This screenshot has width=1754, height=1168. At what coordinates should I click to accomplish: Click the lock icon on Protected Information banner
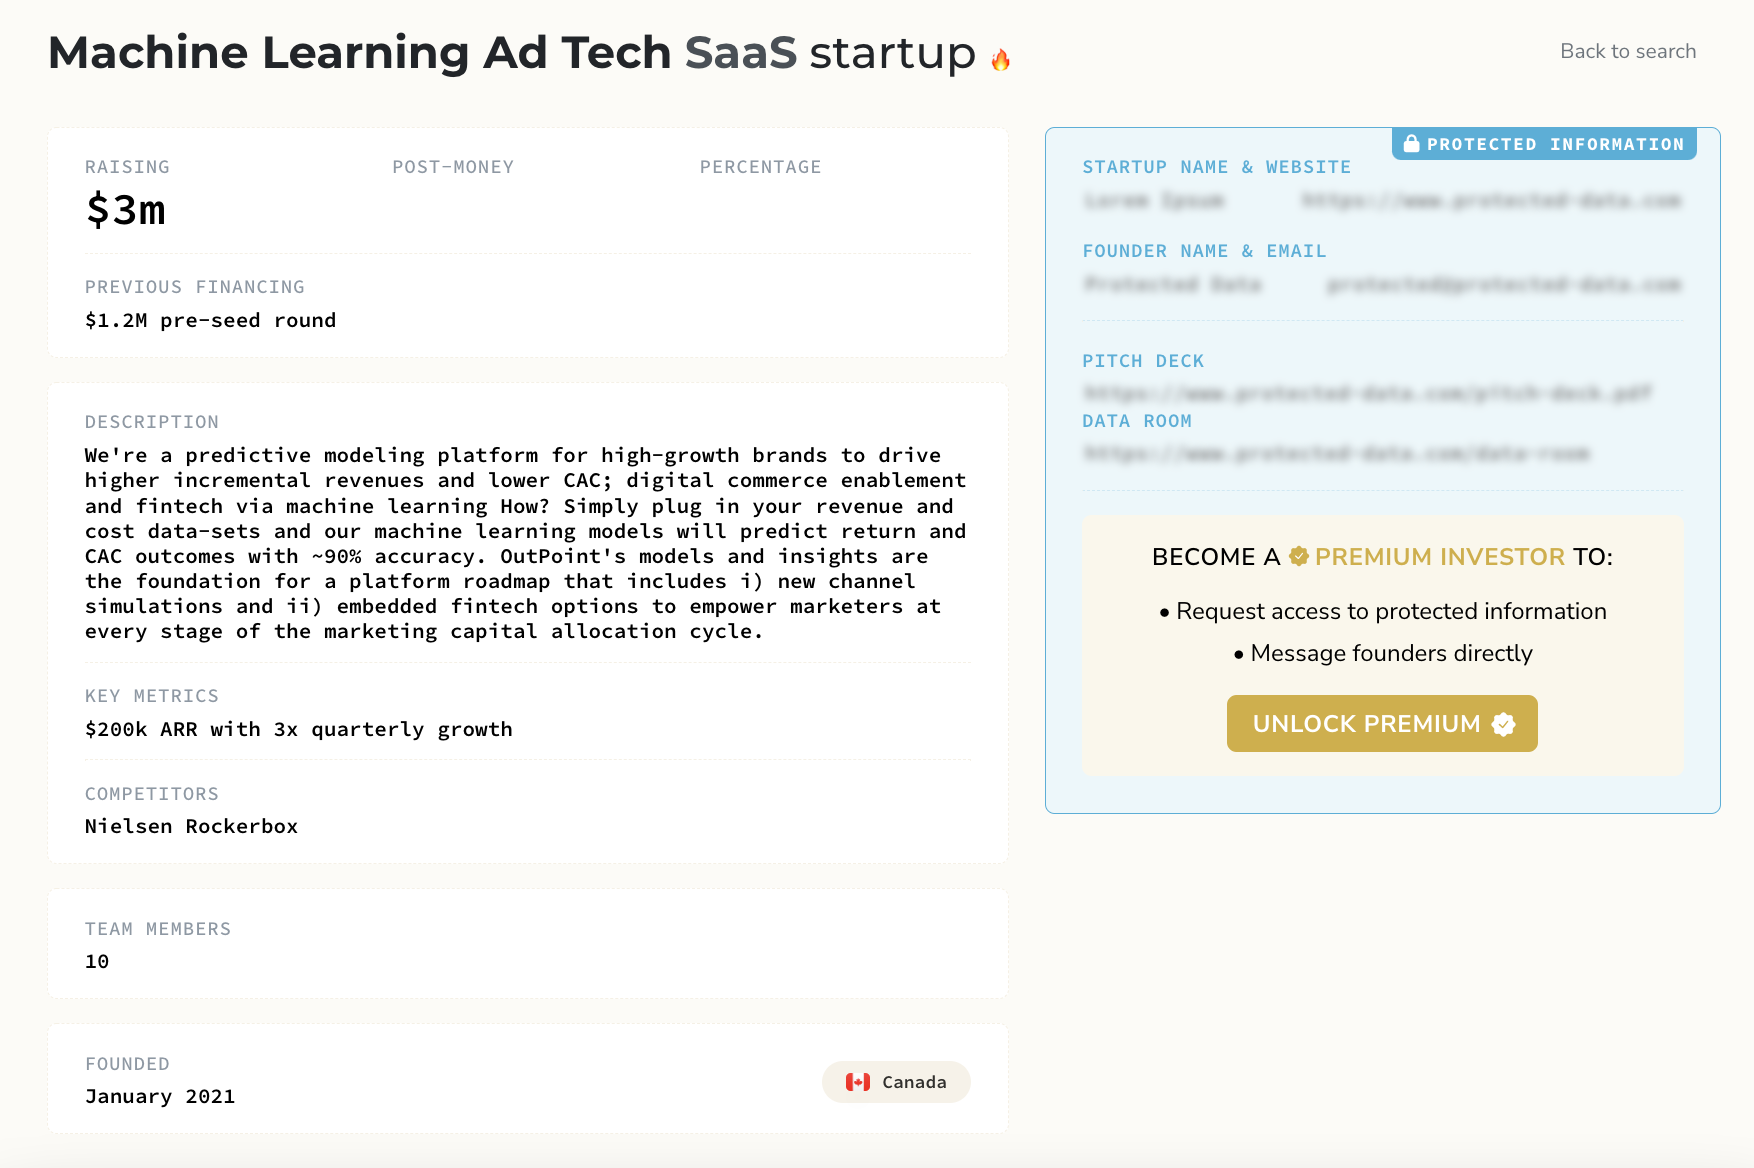click(x=1412, y=143)
